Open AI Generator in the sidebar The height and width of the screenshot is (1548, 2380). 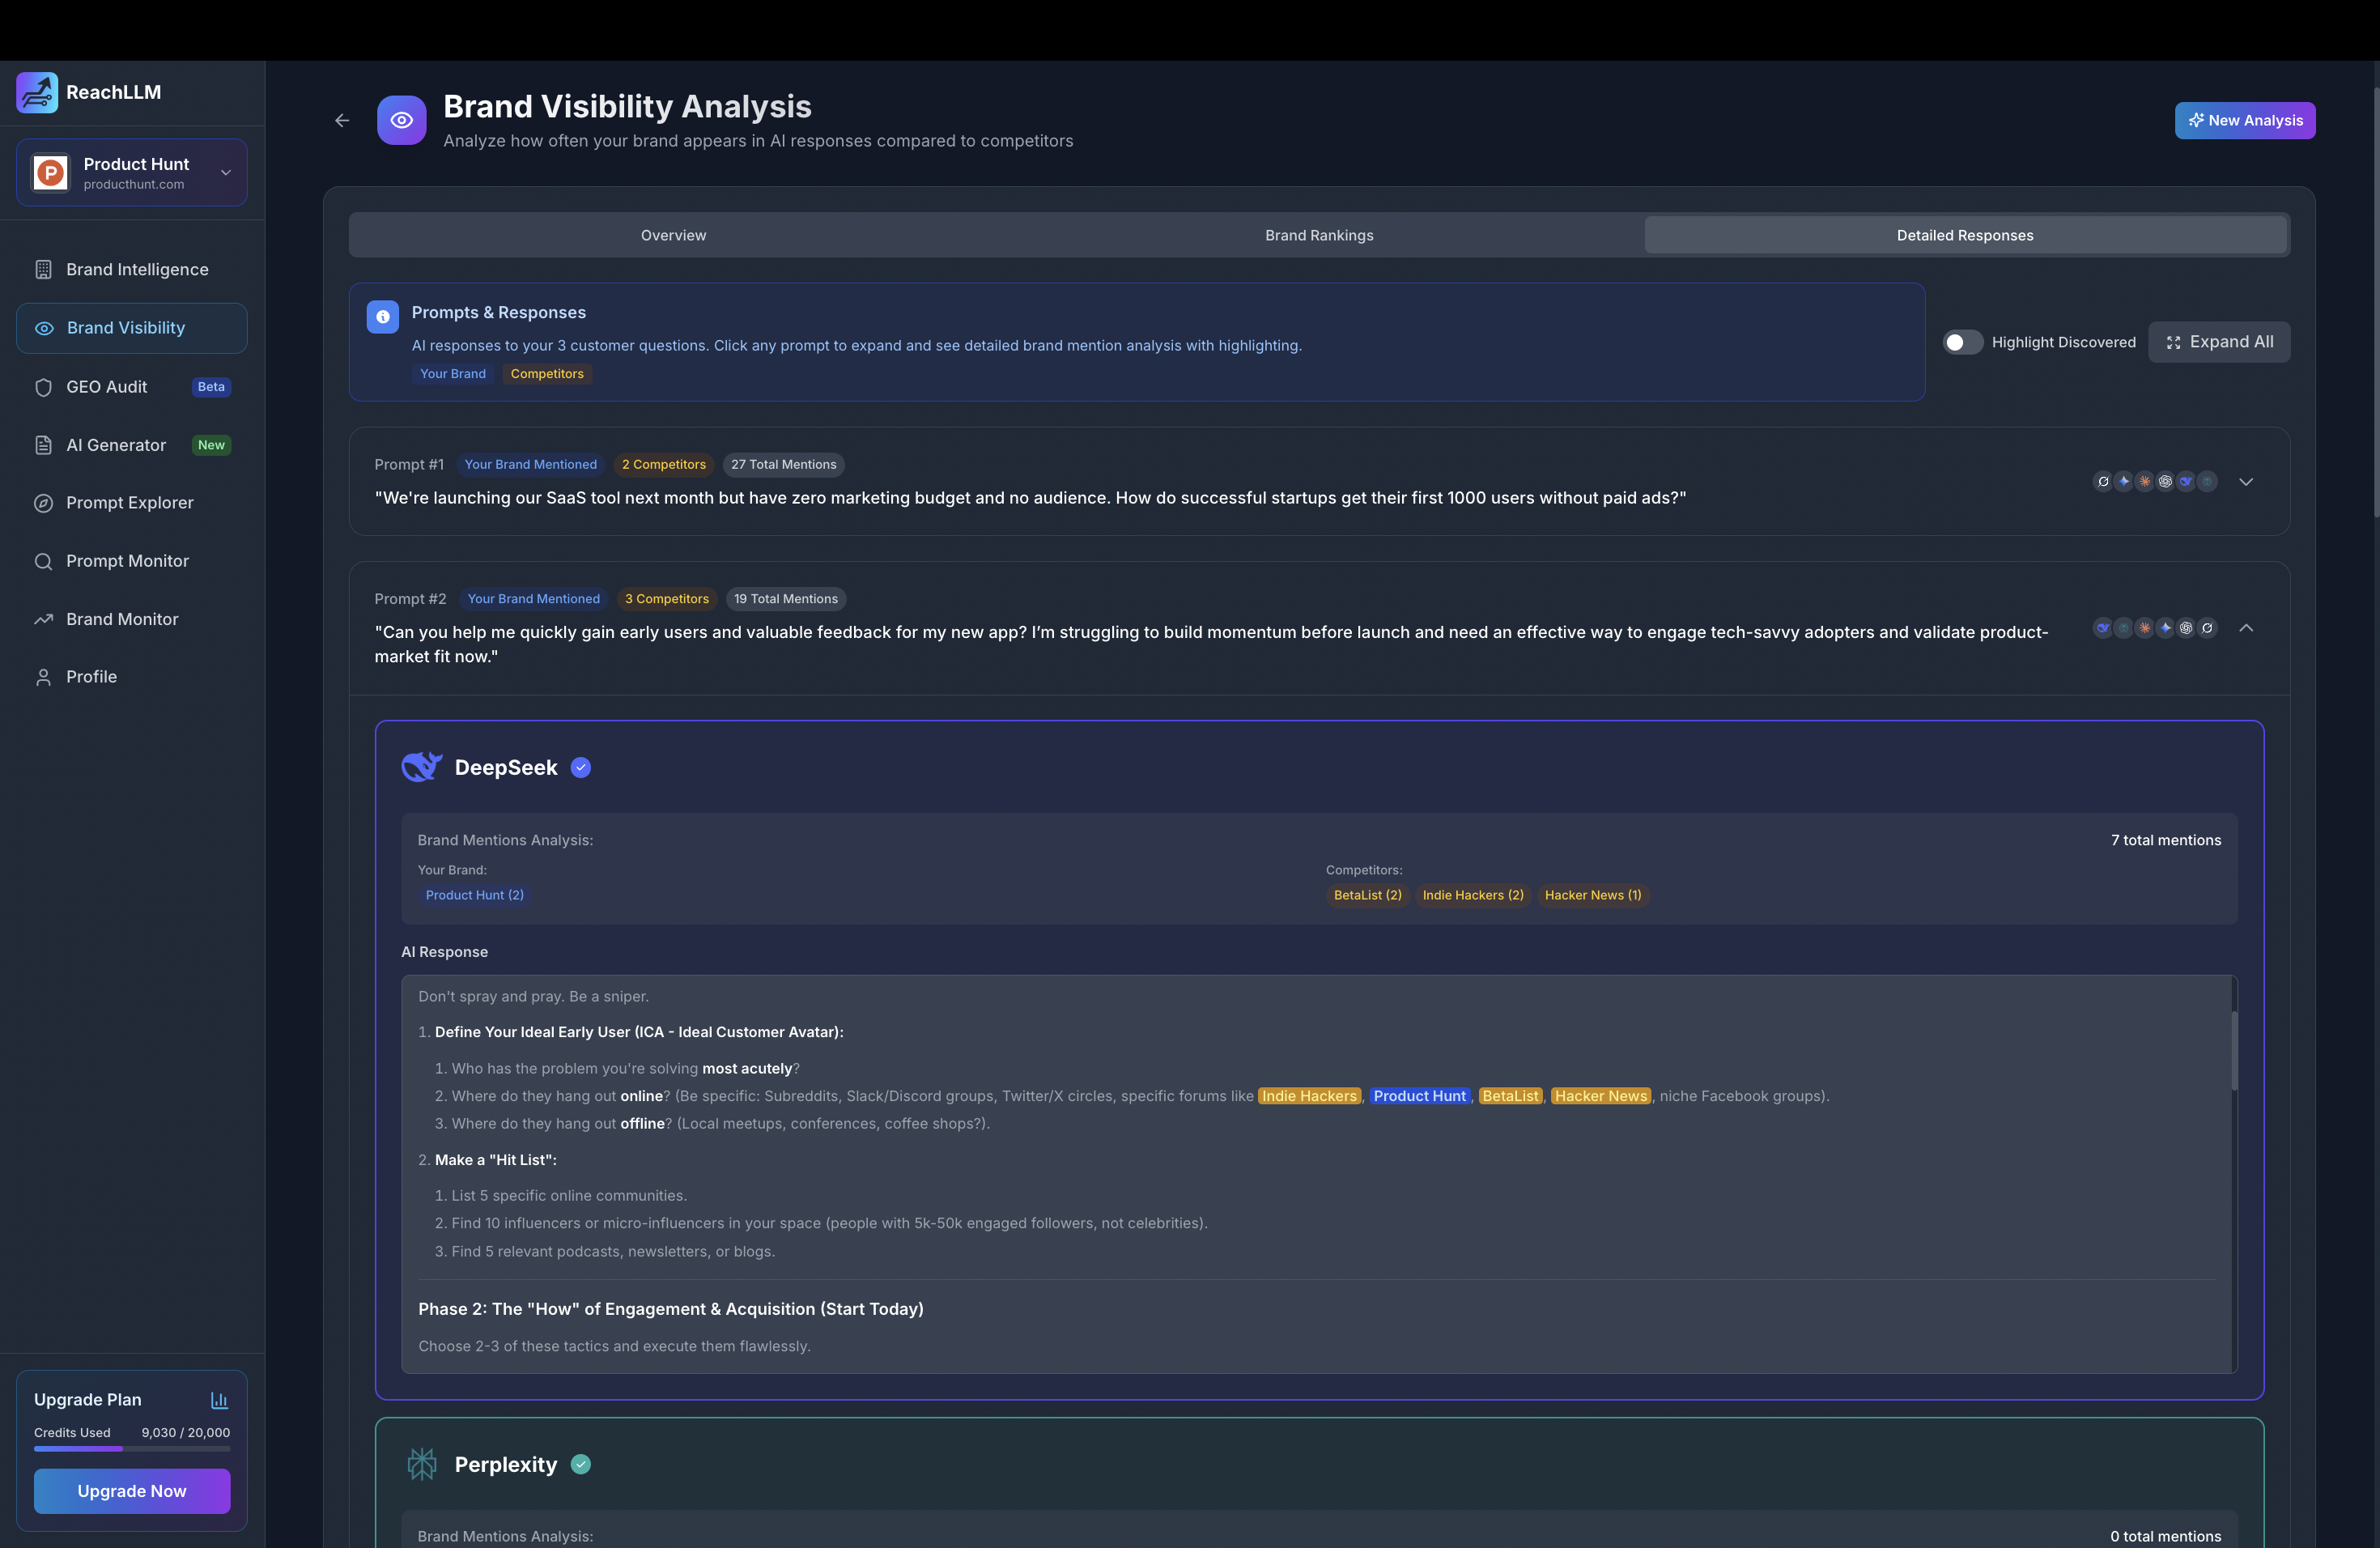[132, 445]
